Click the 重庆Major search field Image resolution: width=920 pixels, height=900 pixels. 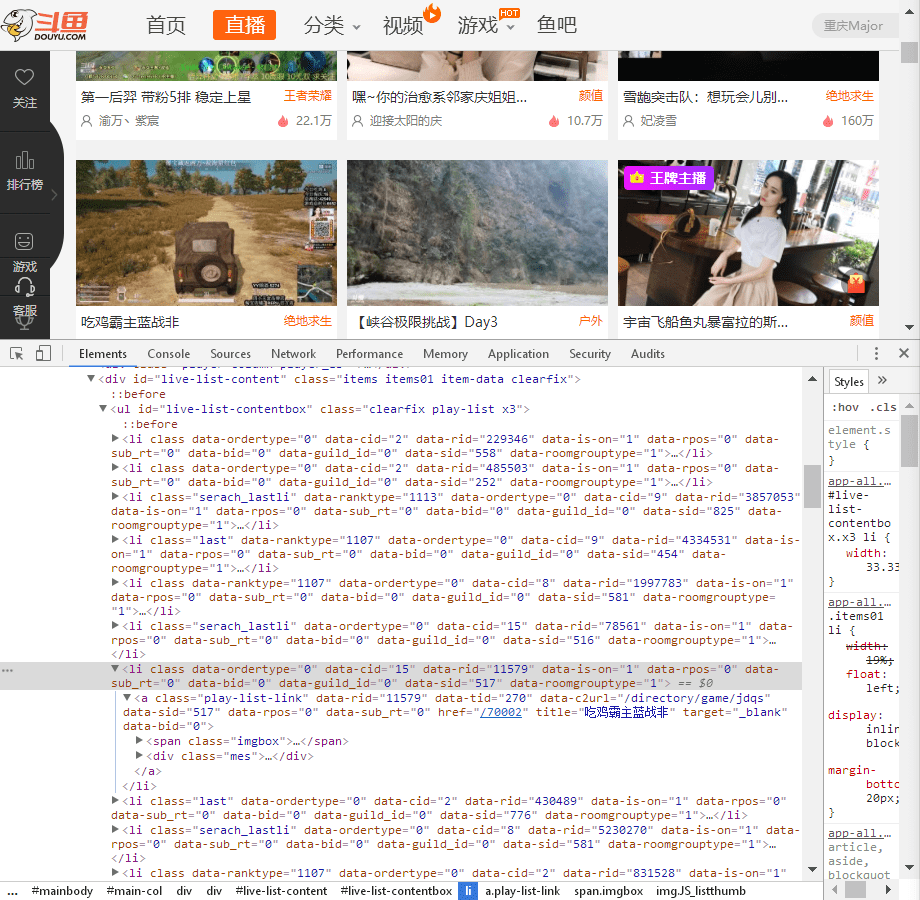tap(855, 26)
